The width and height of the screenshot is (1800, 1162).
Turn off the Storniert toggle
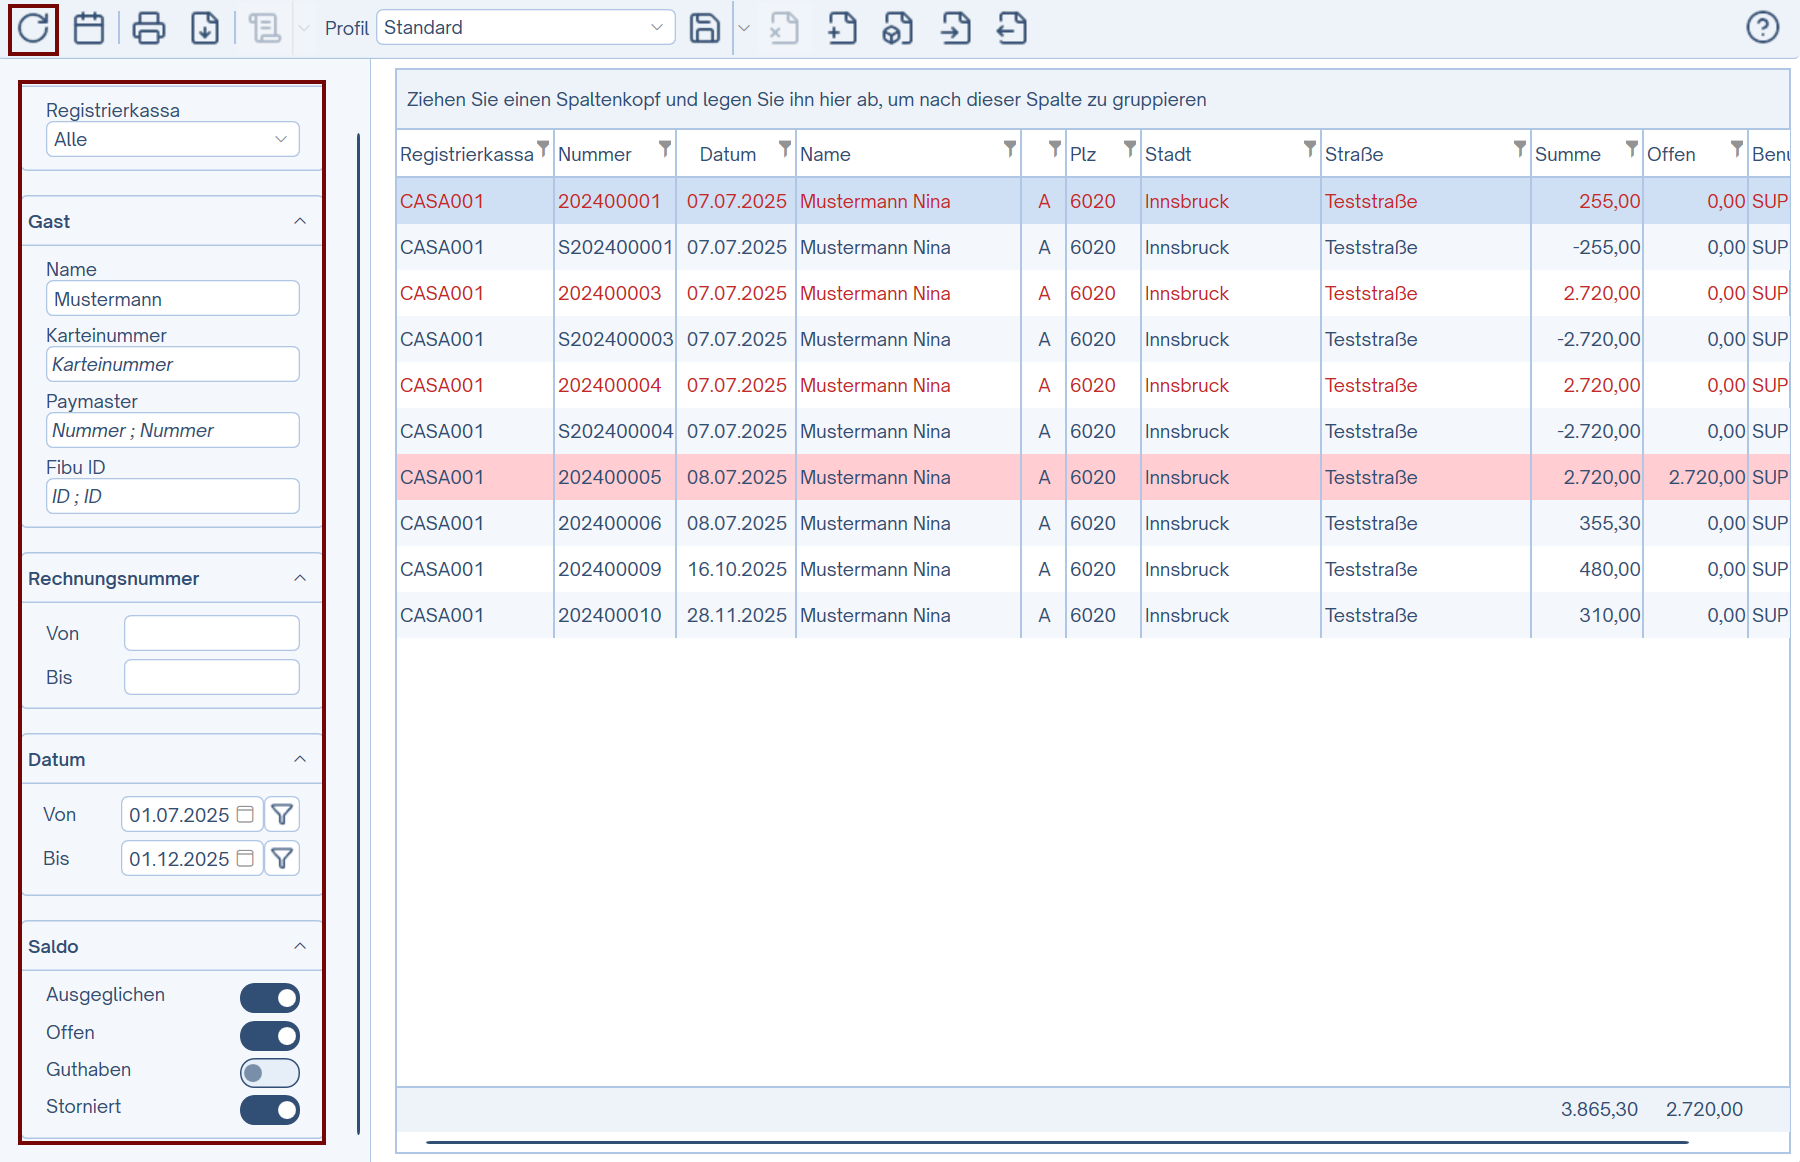tap(269, 1109)
